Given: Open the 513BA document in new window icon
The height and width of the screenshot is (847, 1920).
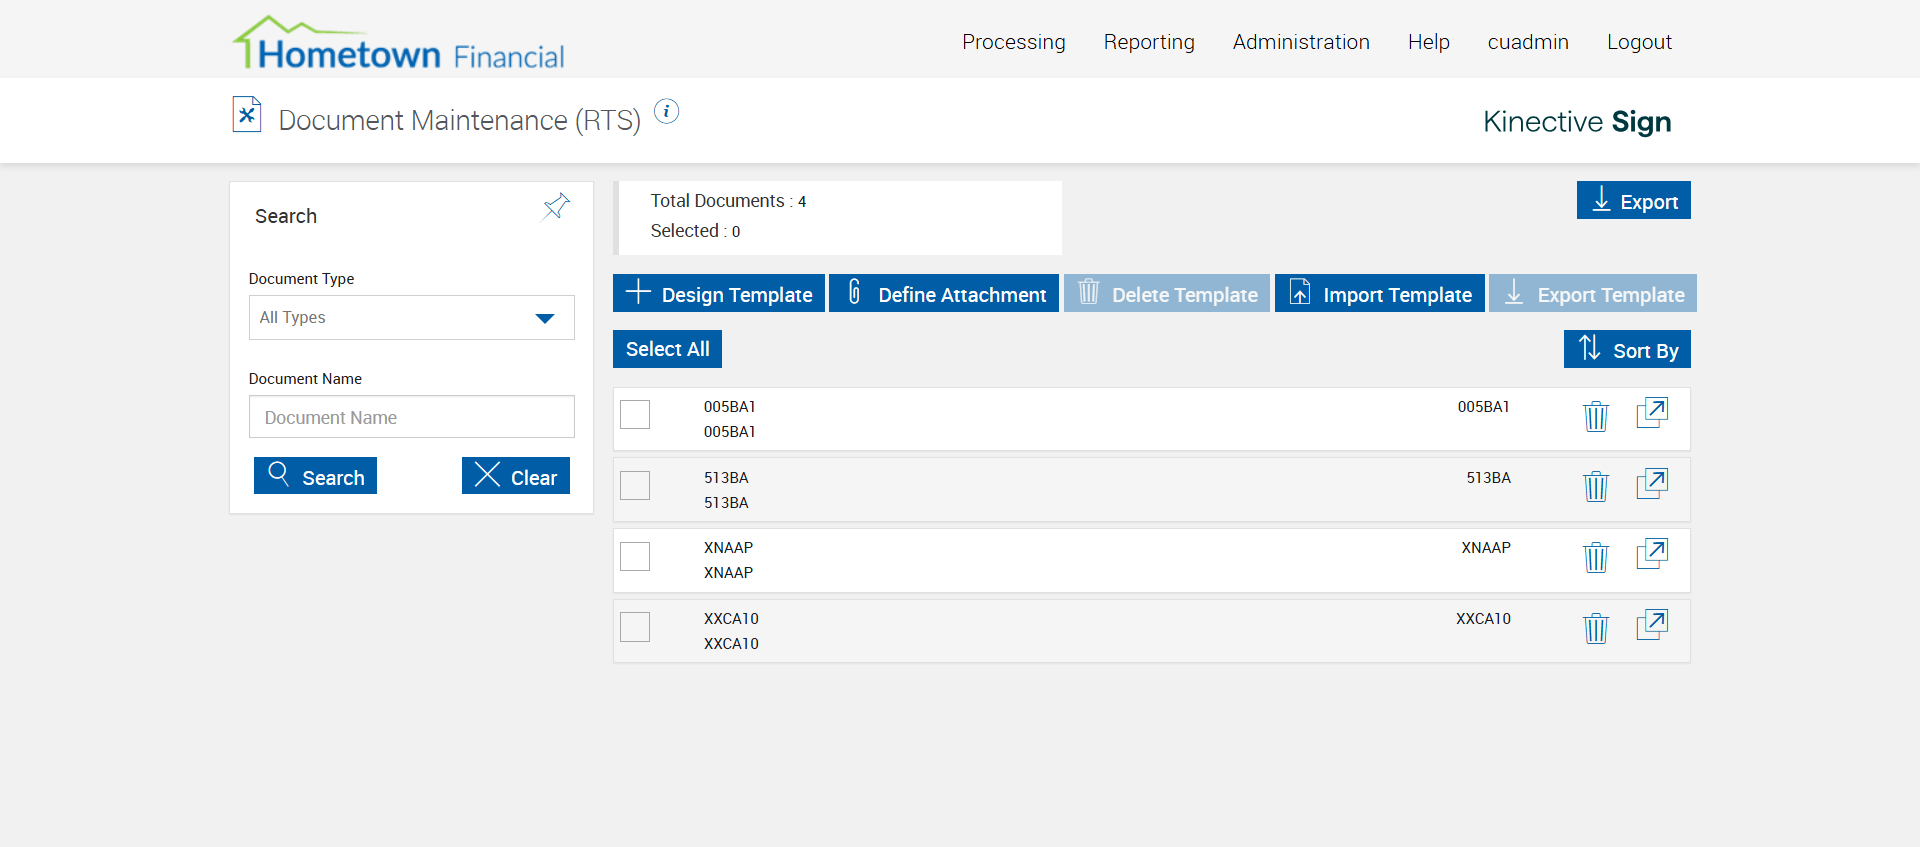Looking at the screenshot, I should click(x=1652, y=484).
